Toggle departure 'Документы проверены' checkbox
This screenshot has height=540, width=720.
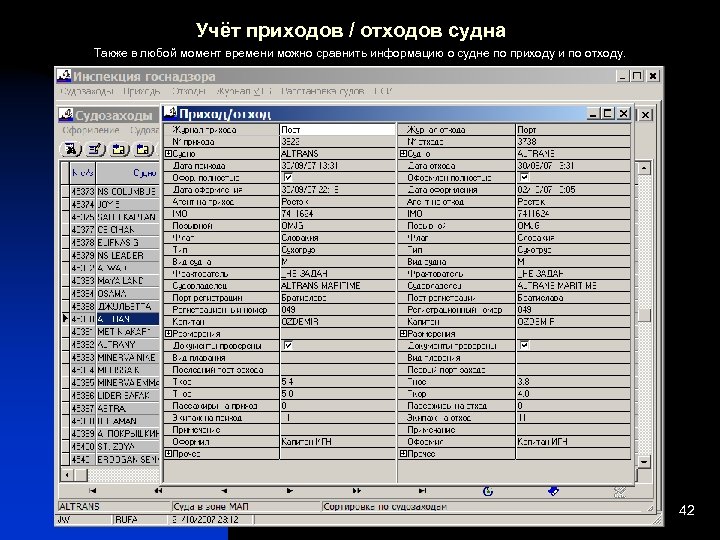click(524, 345)
